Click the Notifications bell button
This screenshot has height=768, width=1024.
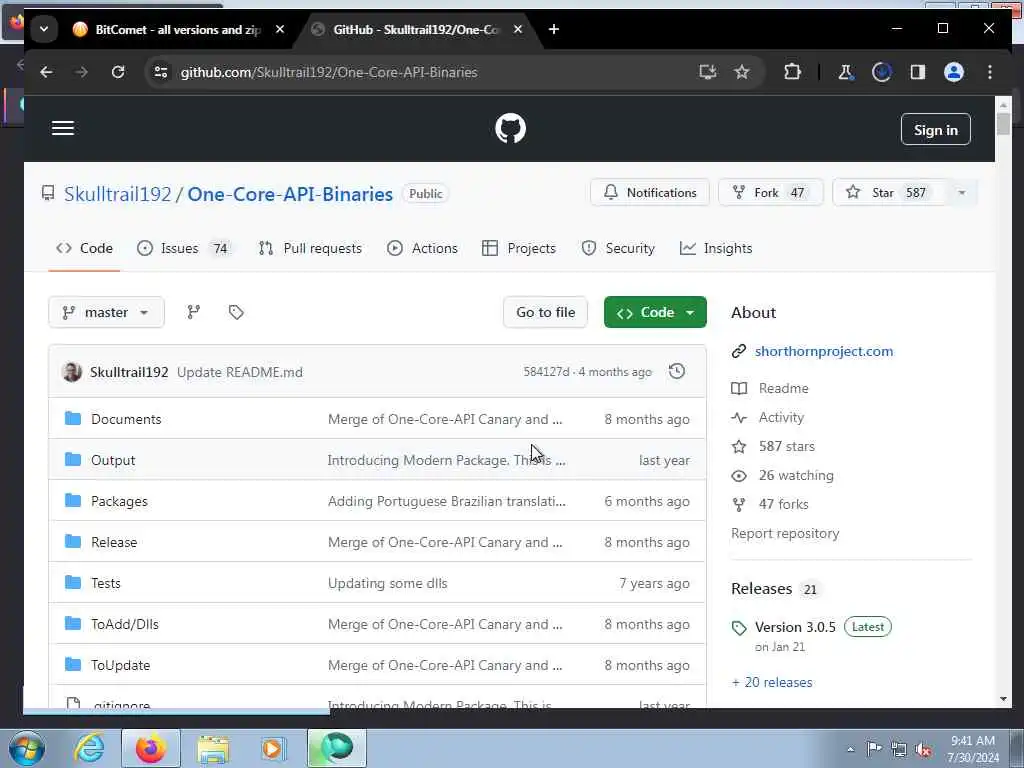(650, 193)
